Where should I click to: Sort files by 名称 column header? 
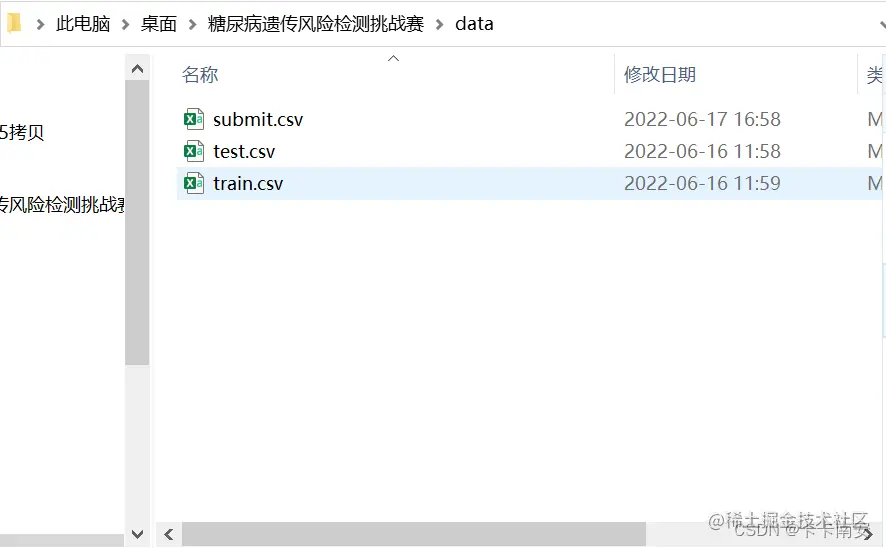(200, 75)
